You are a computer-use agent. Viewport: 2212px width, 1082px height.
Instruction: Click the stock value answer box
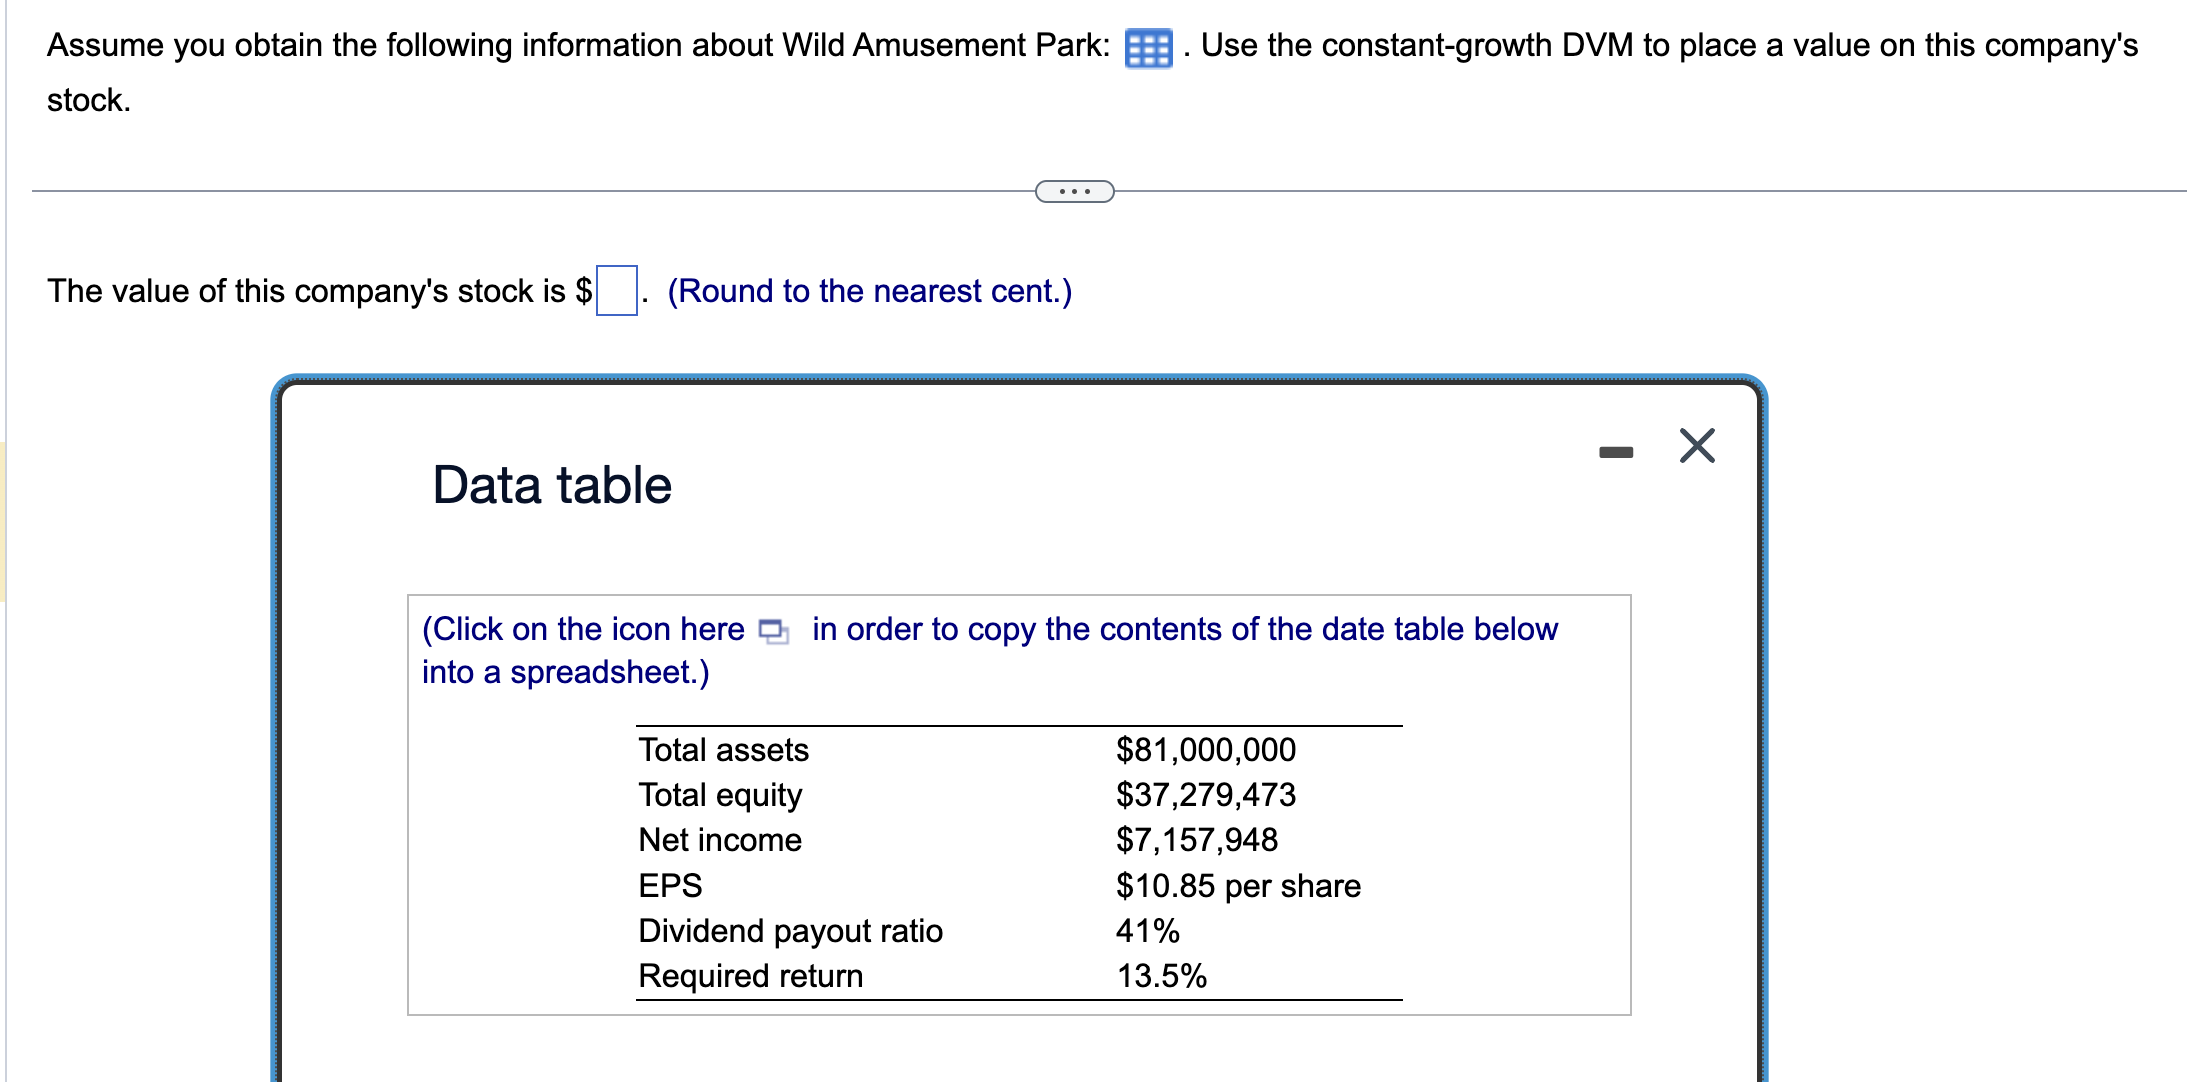pos(616,291)
